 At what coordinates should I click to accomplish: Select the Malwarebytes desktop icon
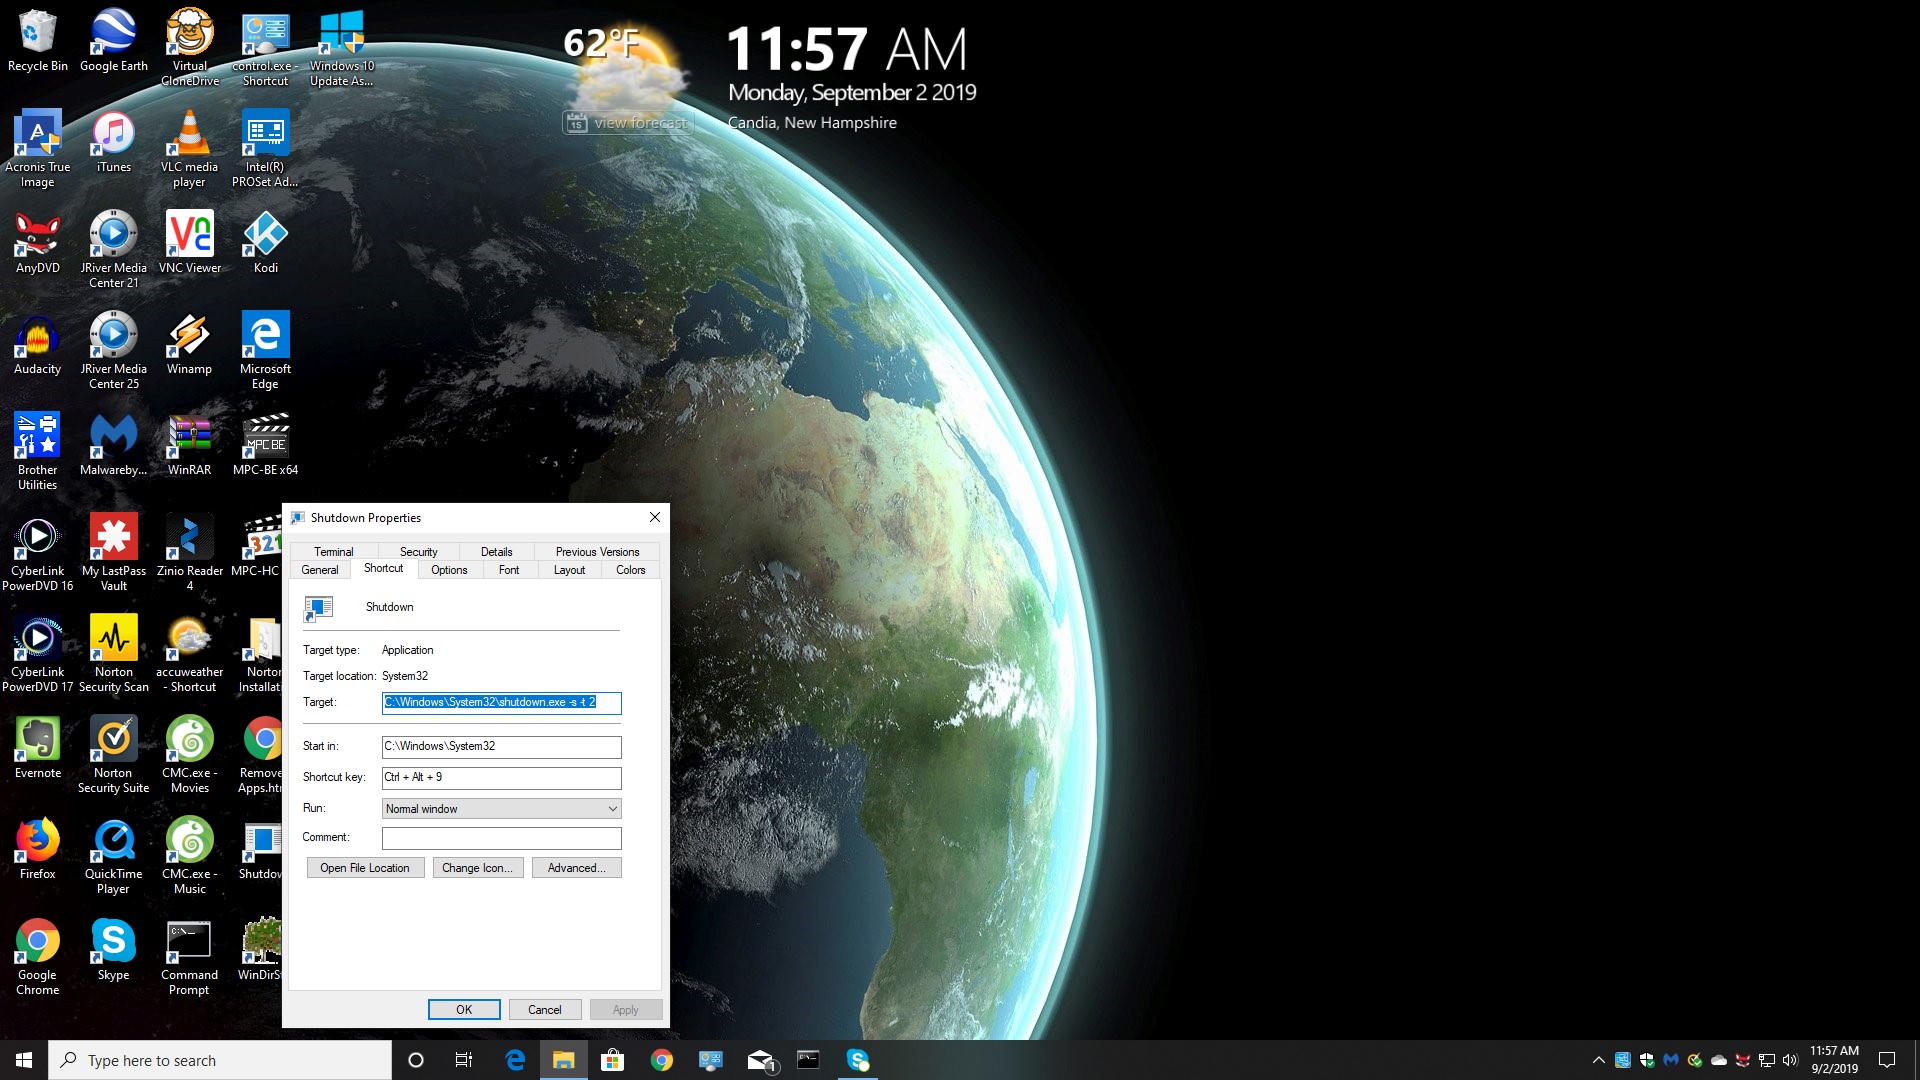(114, 445)
